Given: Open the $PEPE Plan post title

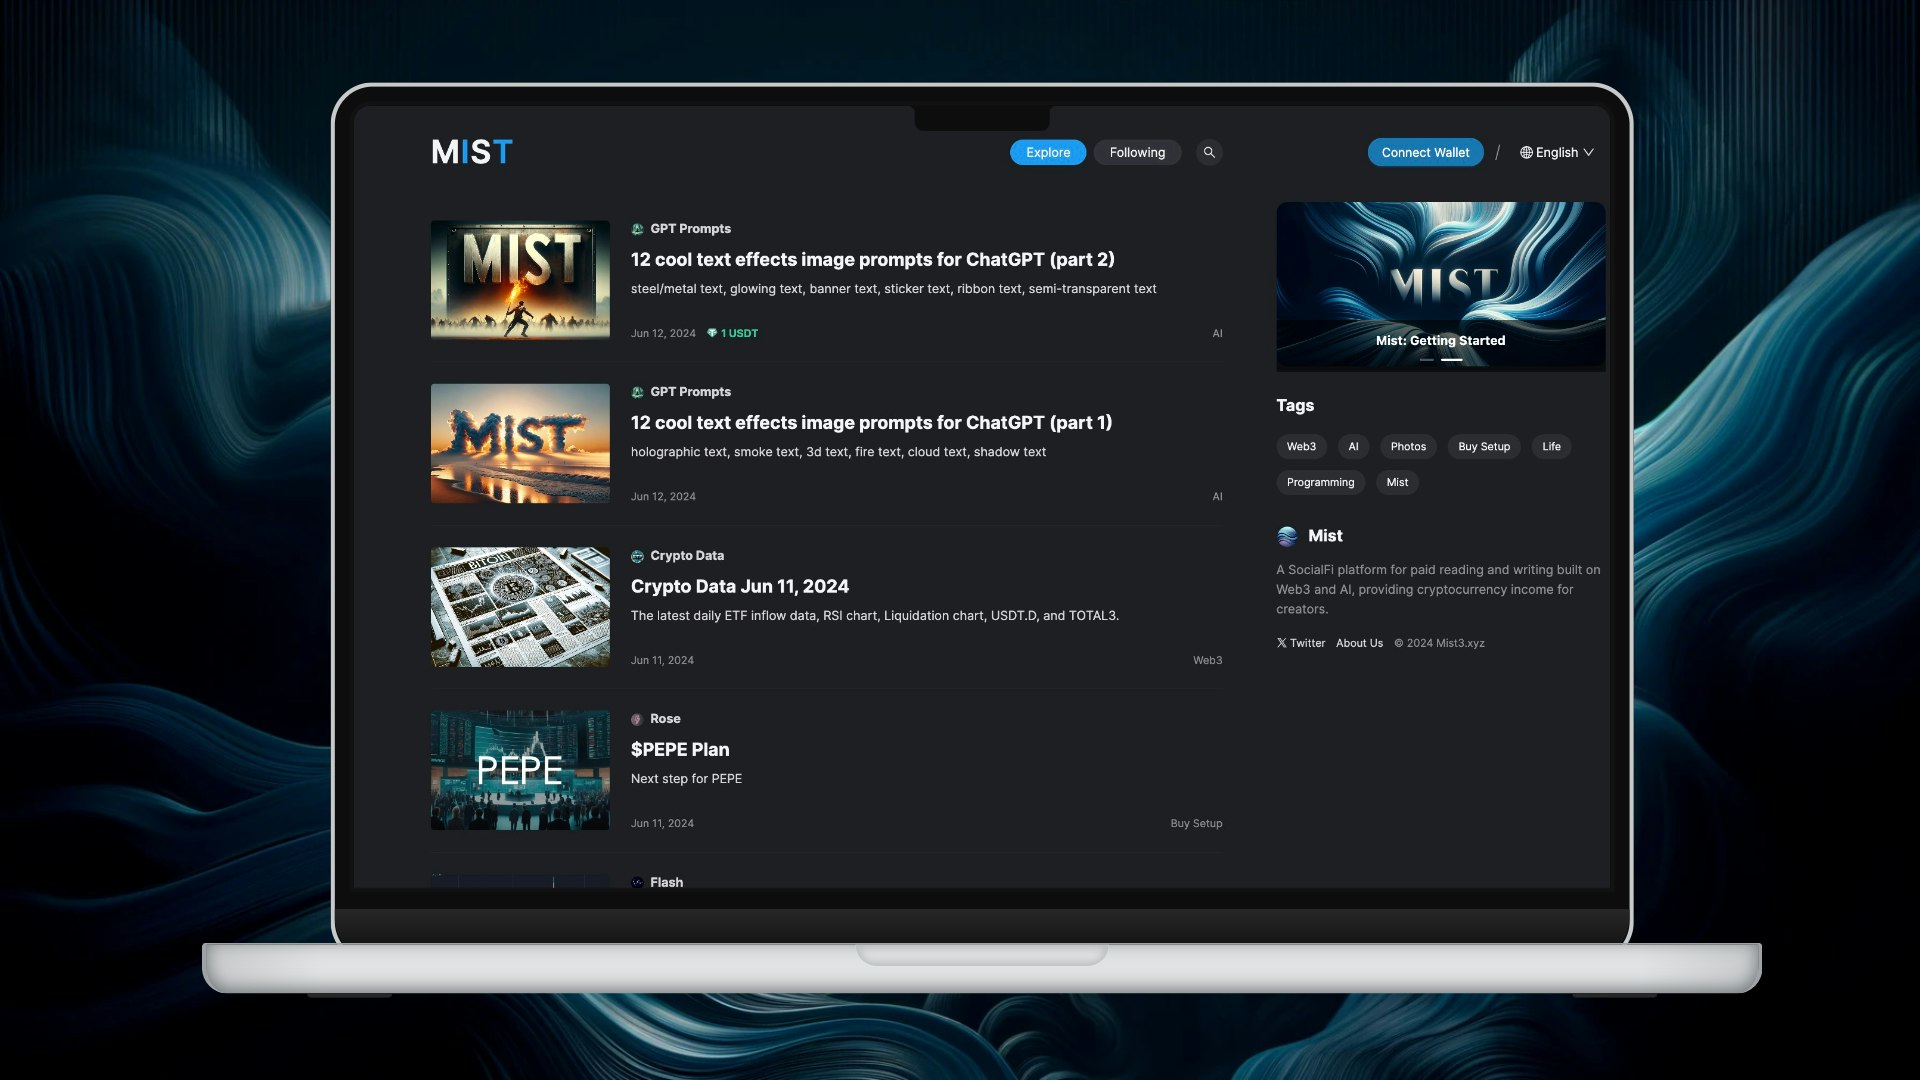Looking at the screenshot, I should pos(680,749).
